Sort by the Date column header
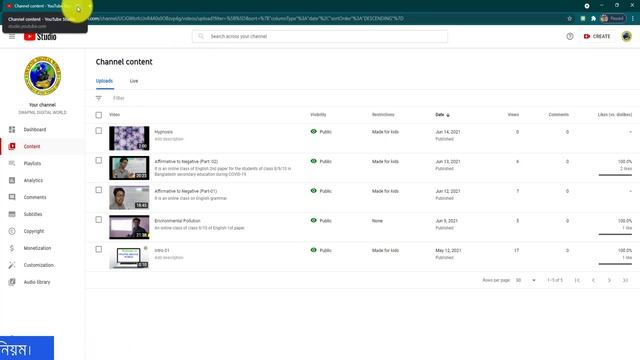The width and height of the screenshot is (640, 360). pyautogui.click(x=442, y=115)
